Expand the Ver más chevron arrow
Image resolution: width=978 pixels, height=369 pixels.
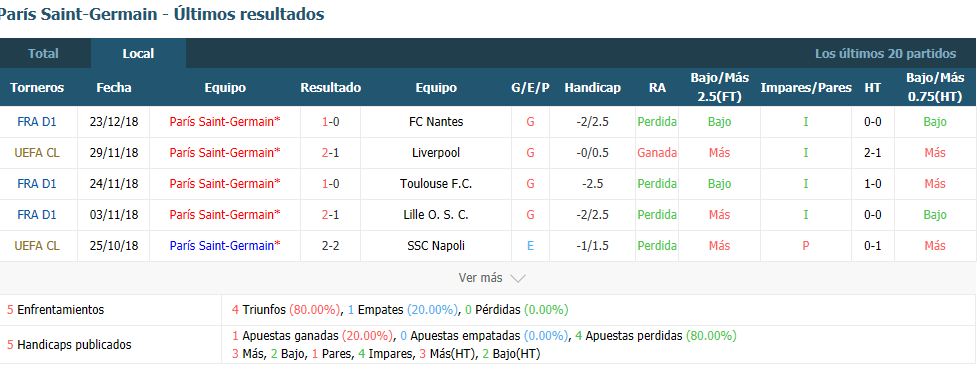(518, 279)
